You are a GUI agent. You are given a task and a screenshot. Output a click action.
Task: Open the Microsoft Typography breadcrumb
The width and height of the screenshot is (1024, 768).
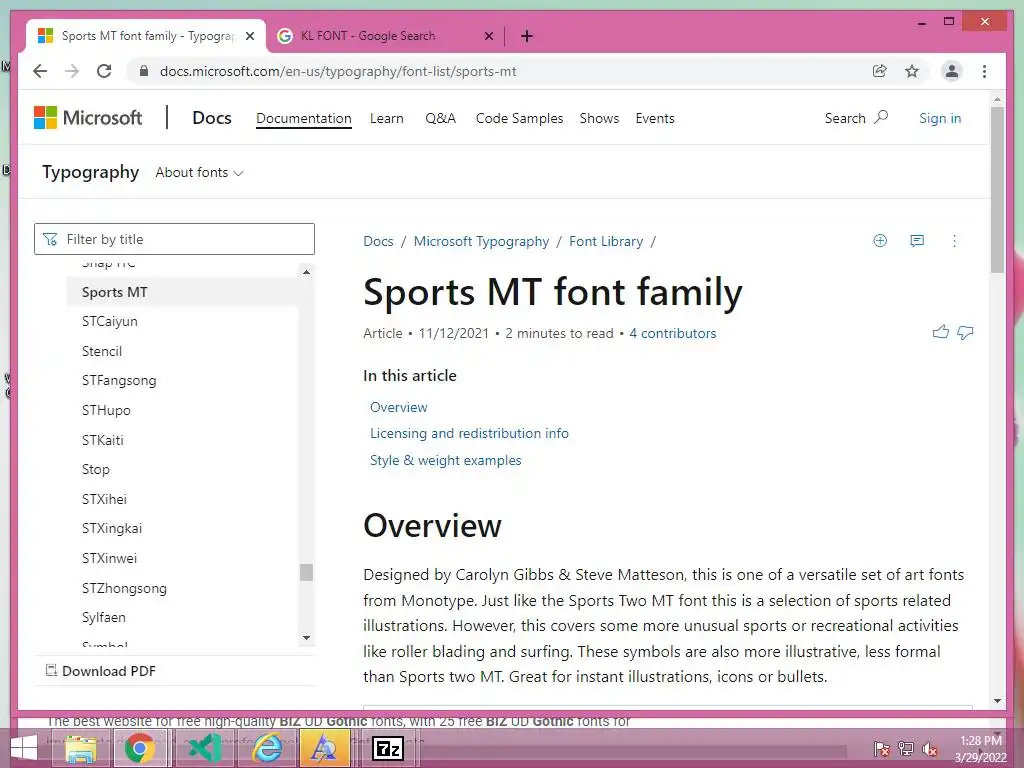(481, 241)
